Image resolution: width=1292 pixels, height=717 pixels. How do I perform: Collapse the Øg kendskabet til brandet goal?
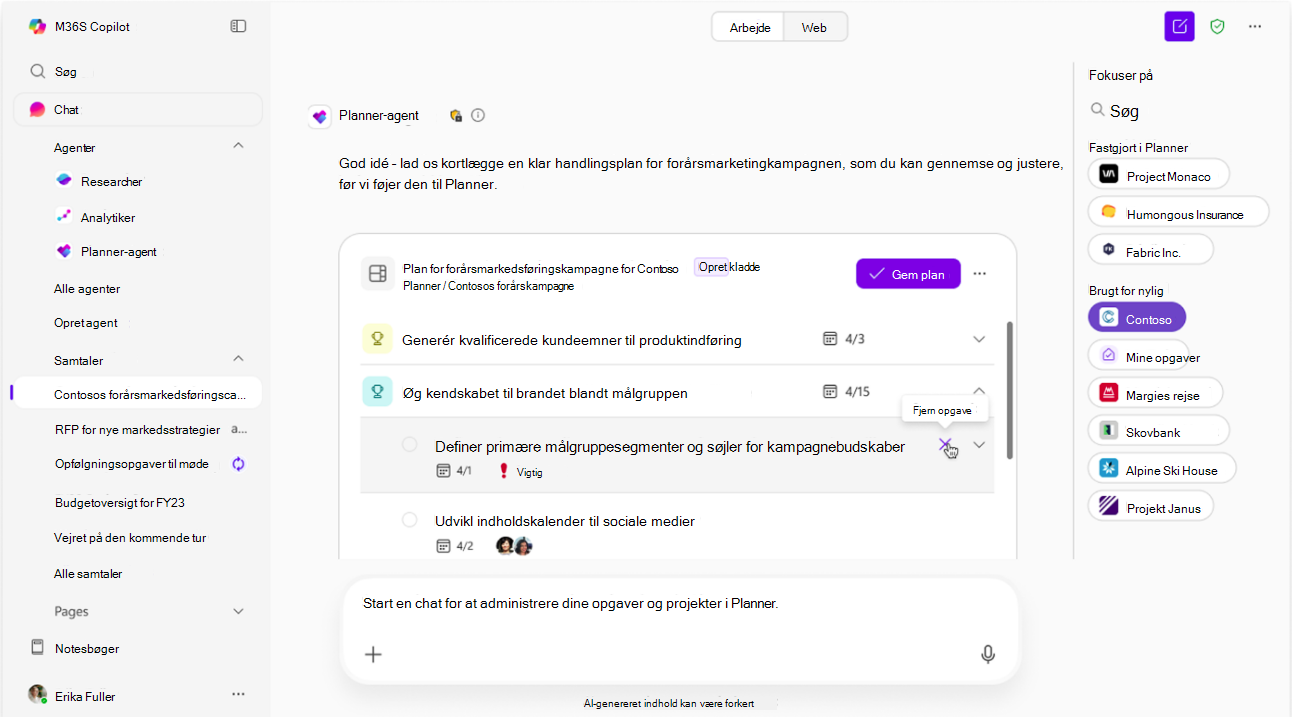pos(979,391)
